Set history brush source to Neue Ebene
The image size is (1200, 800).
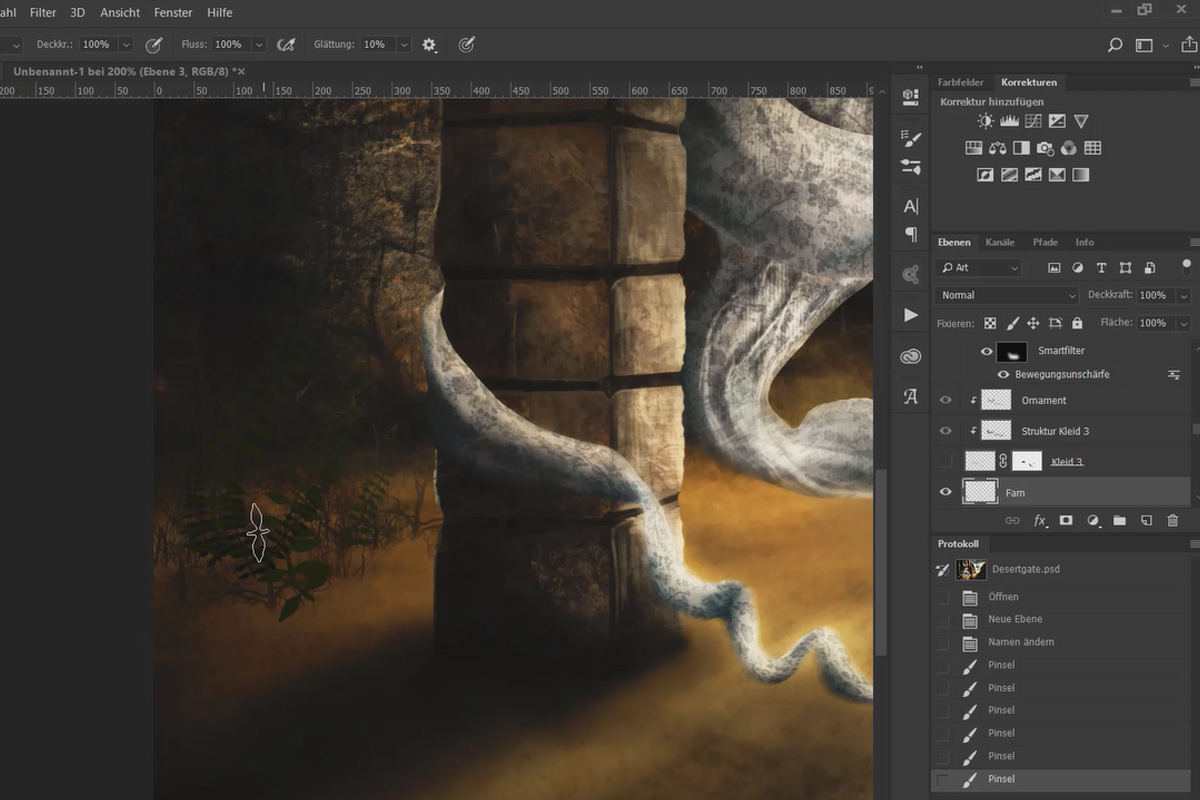click(x=942, y=619)
